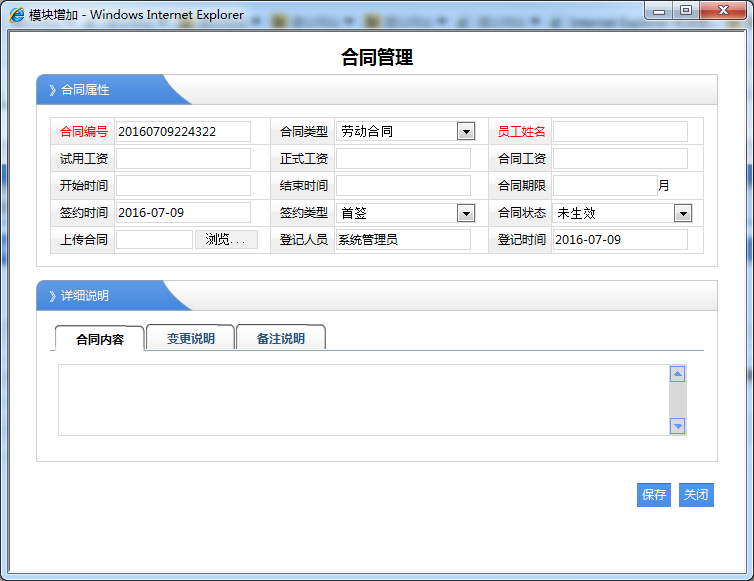Click the 合同期限 input field
Viewport: 754px width, 581px height.
pos(604,186)
